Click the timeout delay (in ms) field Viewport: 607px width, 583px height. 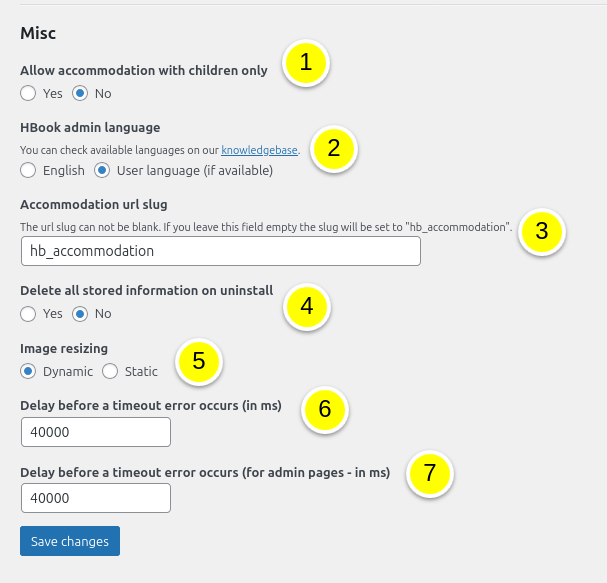pyautogui.click(x=95, y=432)
